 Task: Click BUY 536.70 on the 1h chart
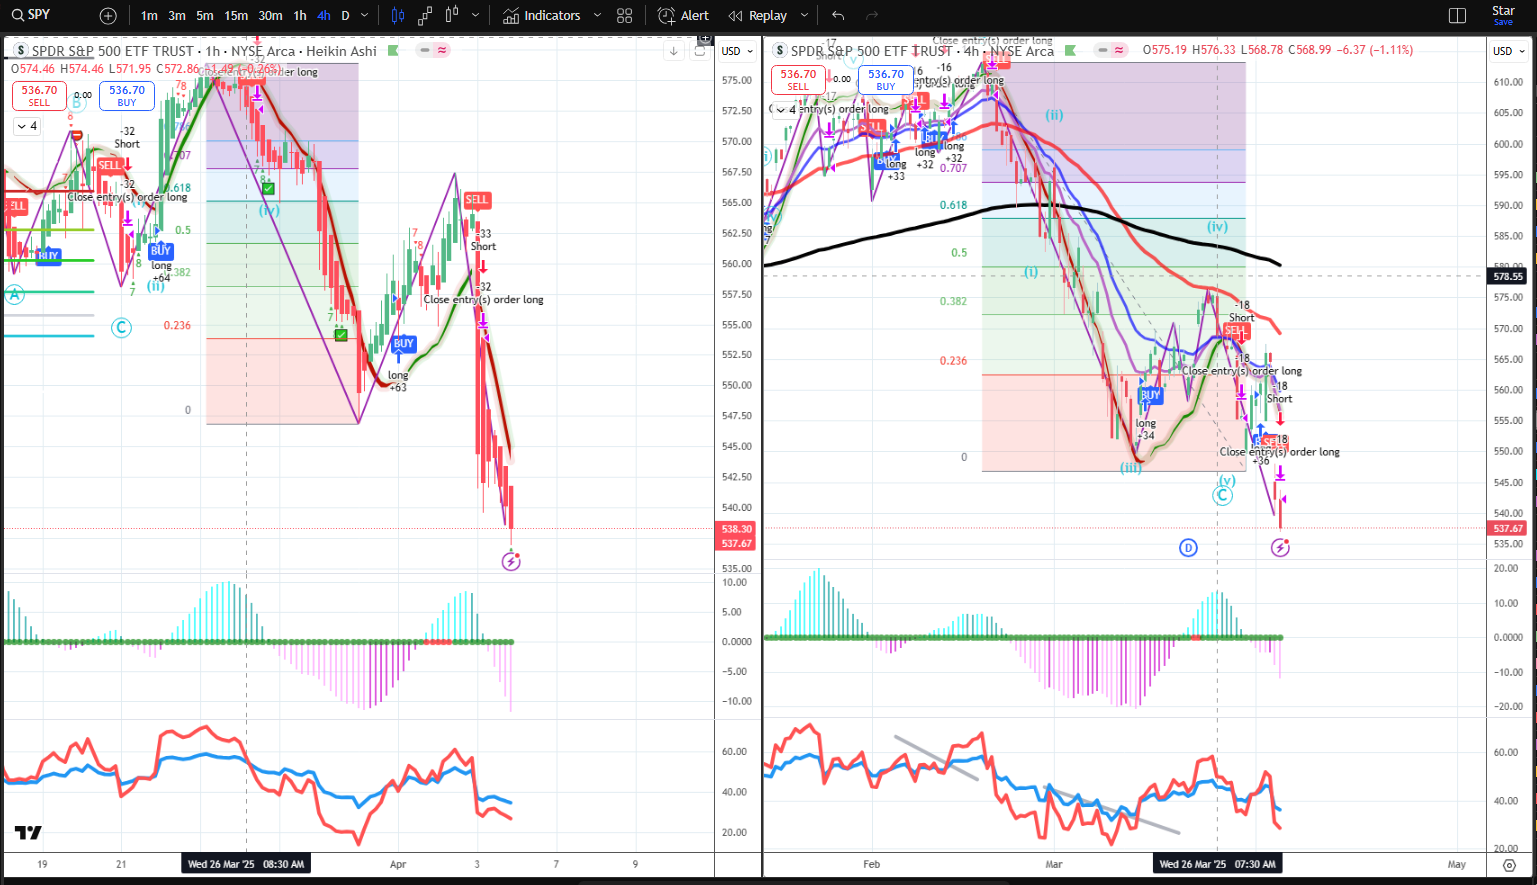(x=127, y=96)
